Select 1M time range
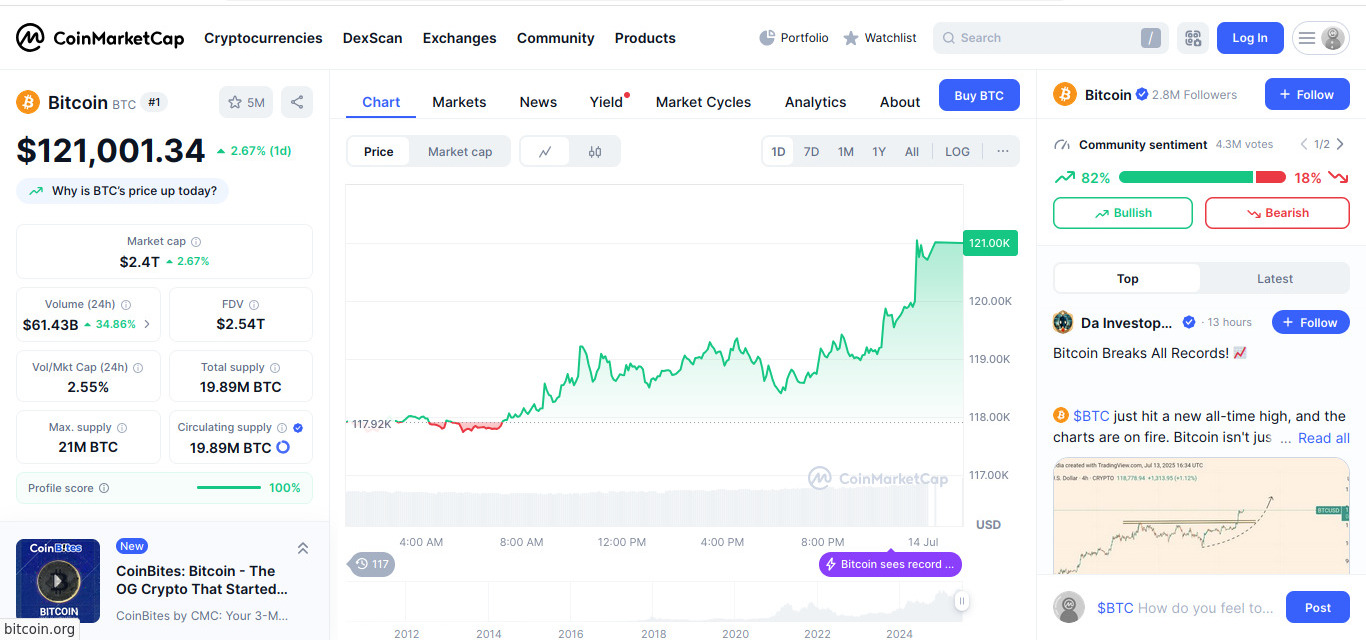1366x640 pixels. [x=845, y=152]
